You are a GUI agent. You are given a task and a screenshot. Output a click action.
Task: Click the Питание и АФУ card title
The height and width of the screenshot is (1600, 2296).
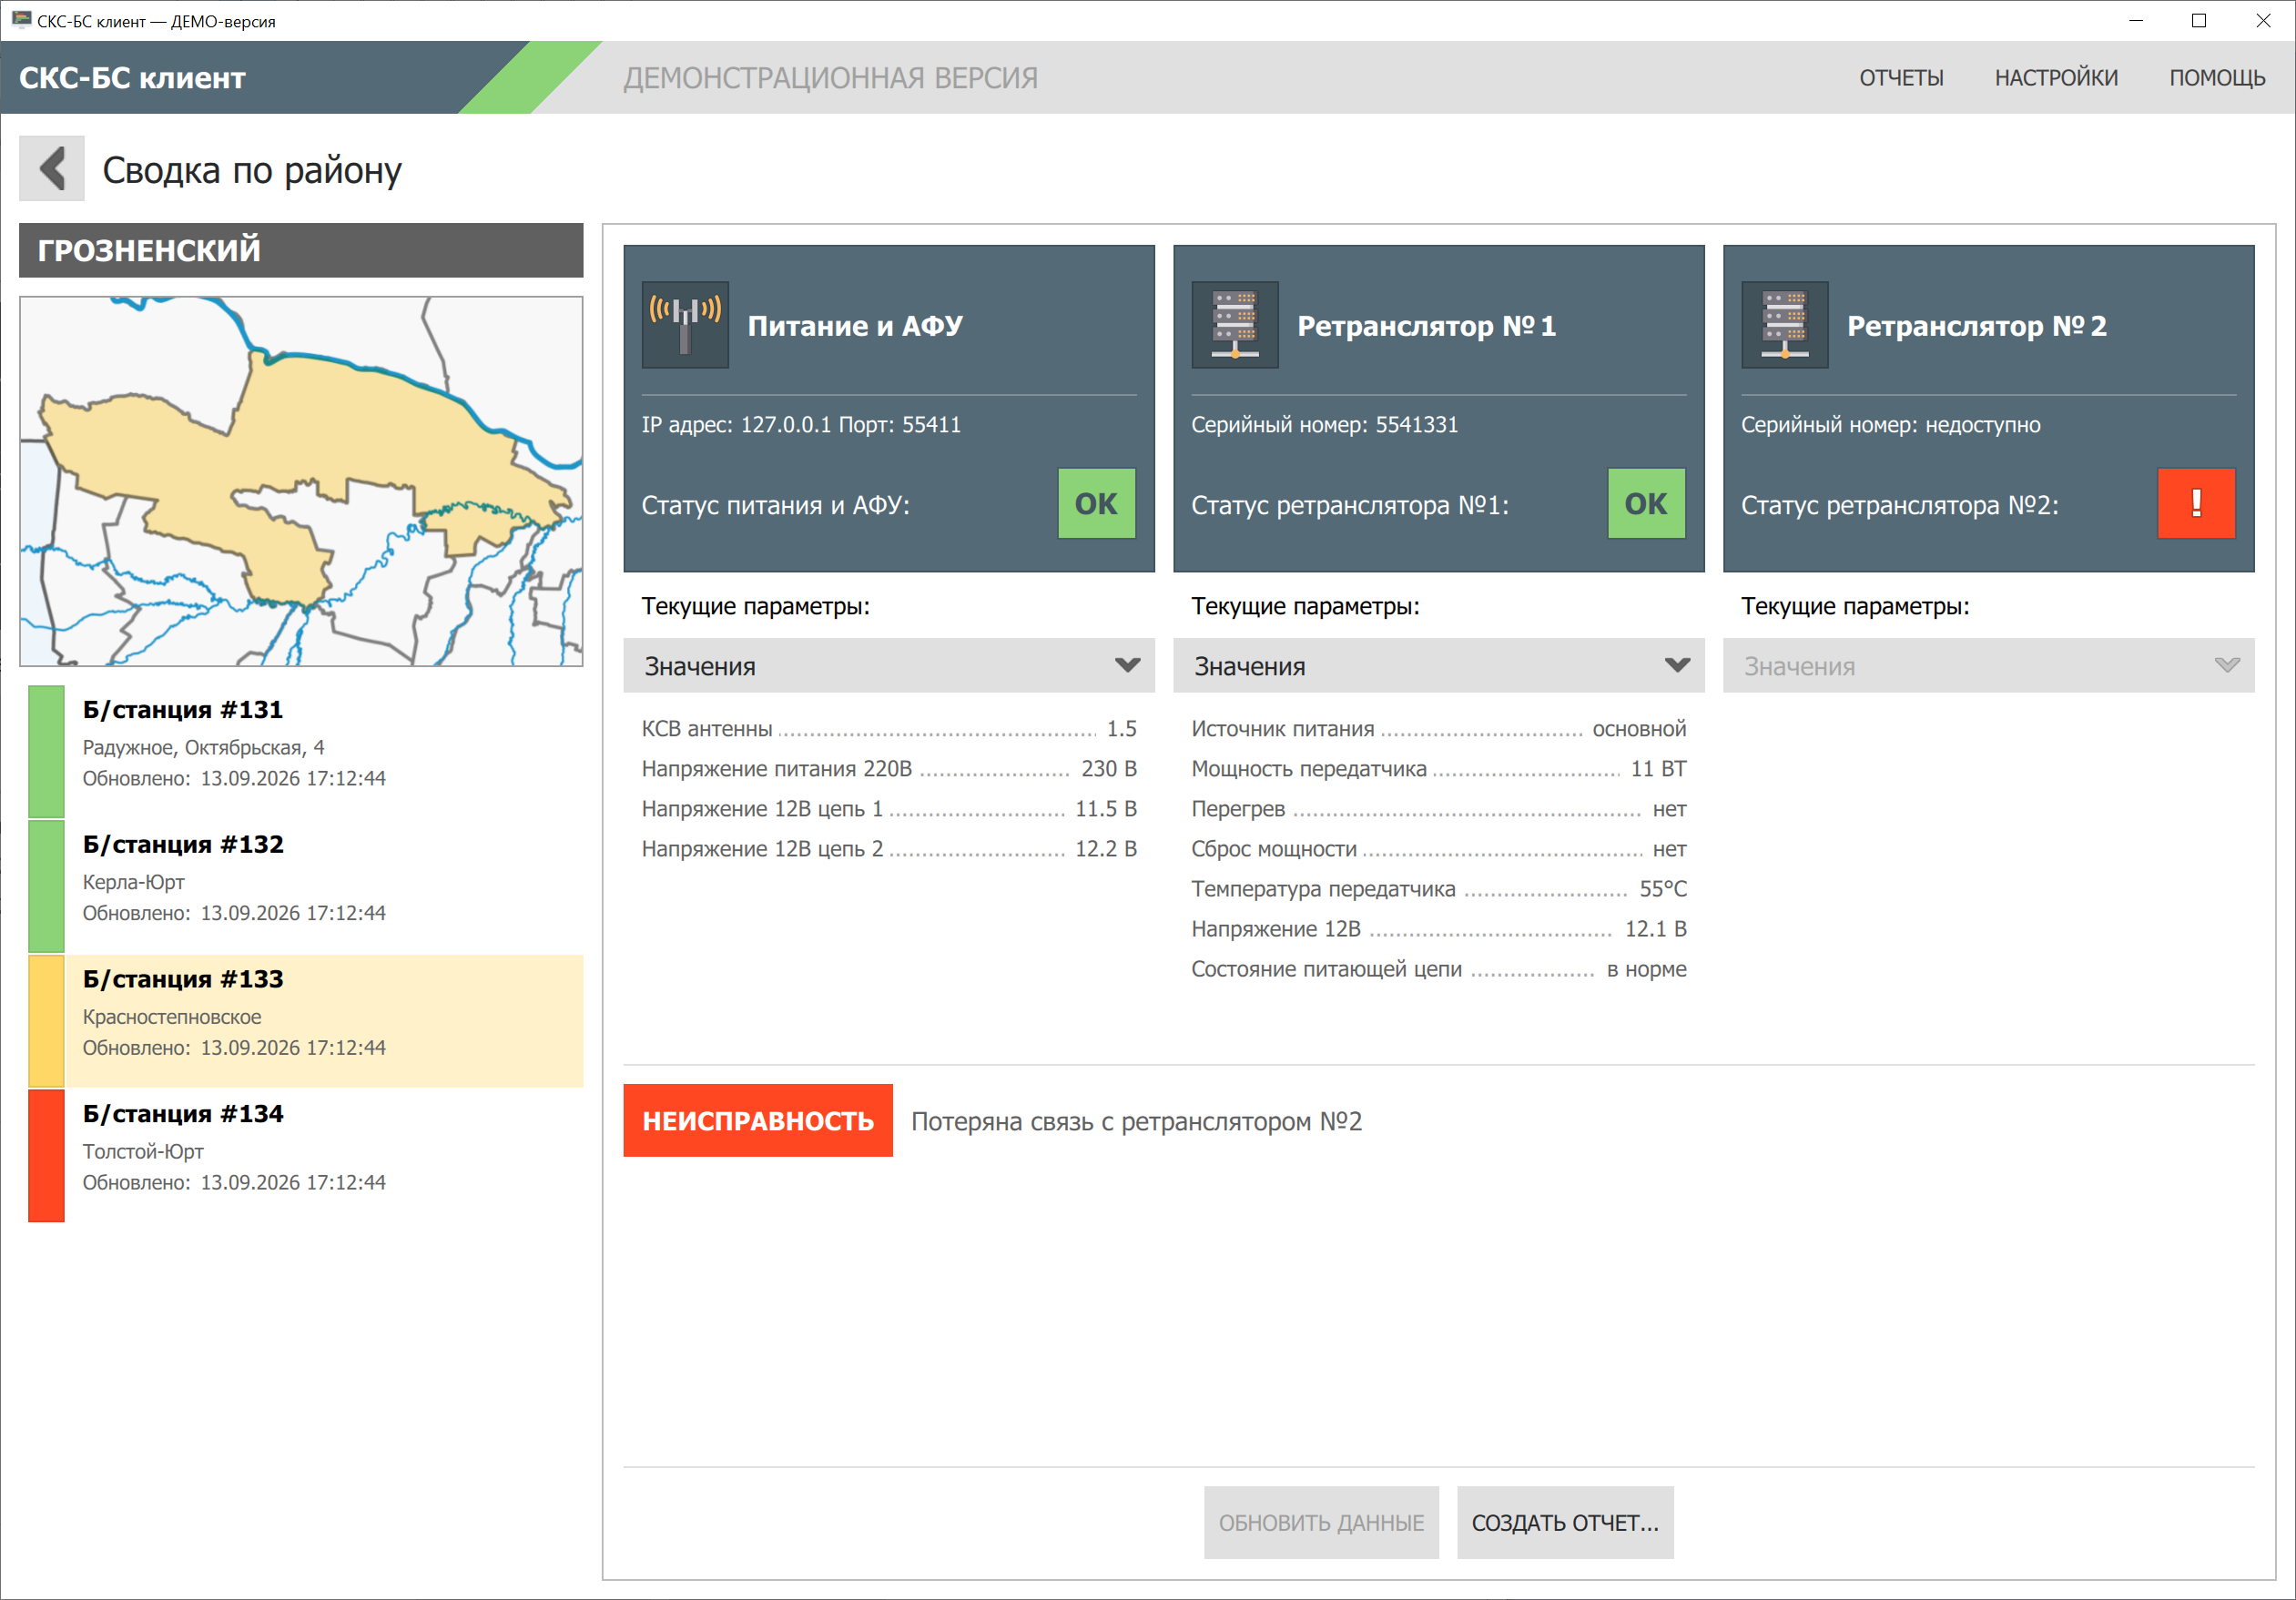coord(855,326)
